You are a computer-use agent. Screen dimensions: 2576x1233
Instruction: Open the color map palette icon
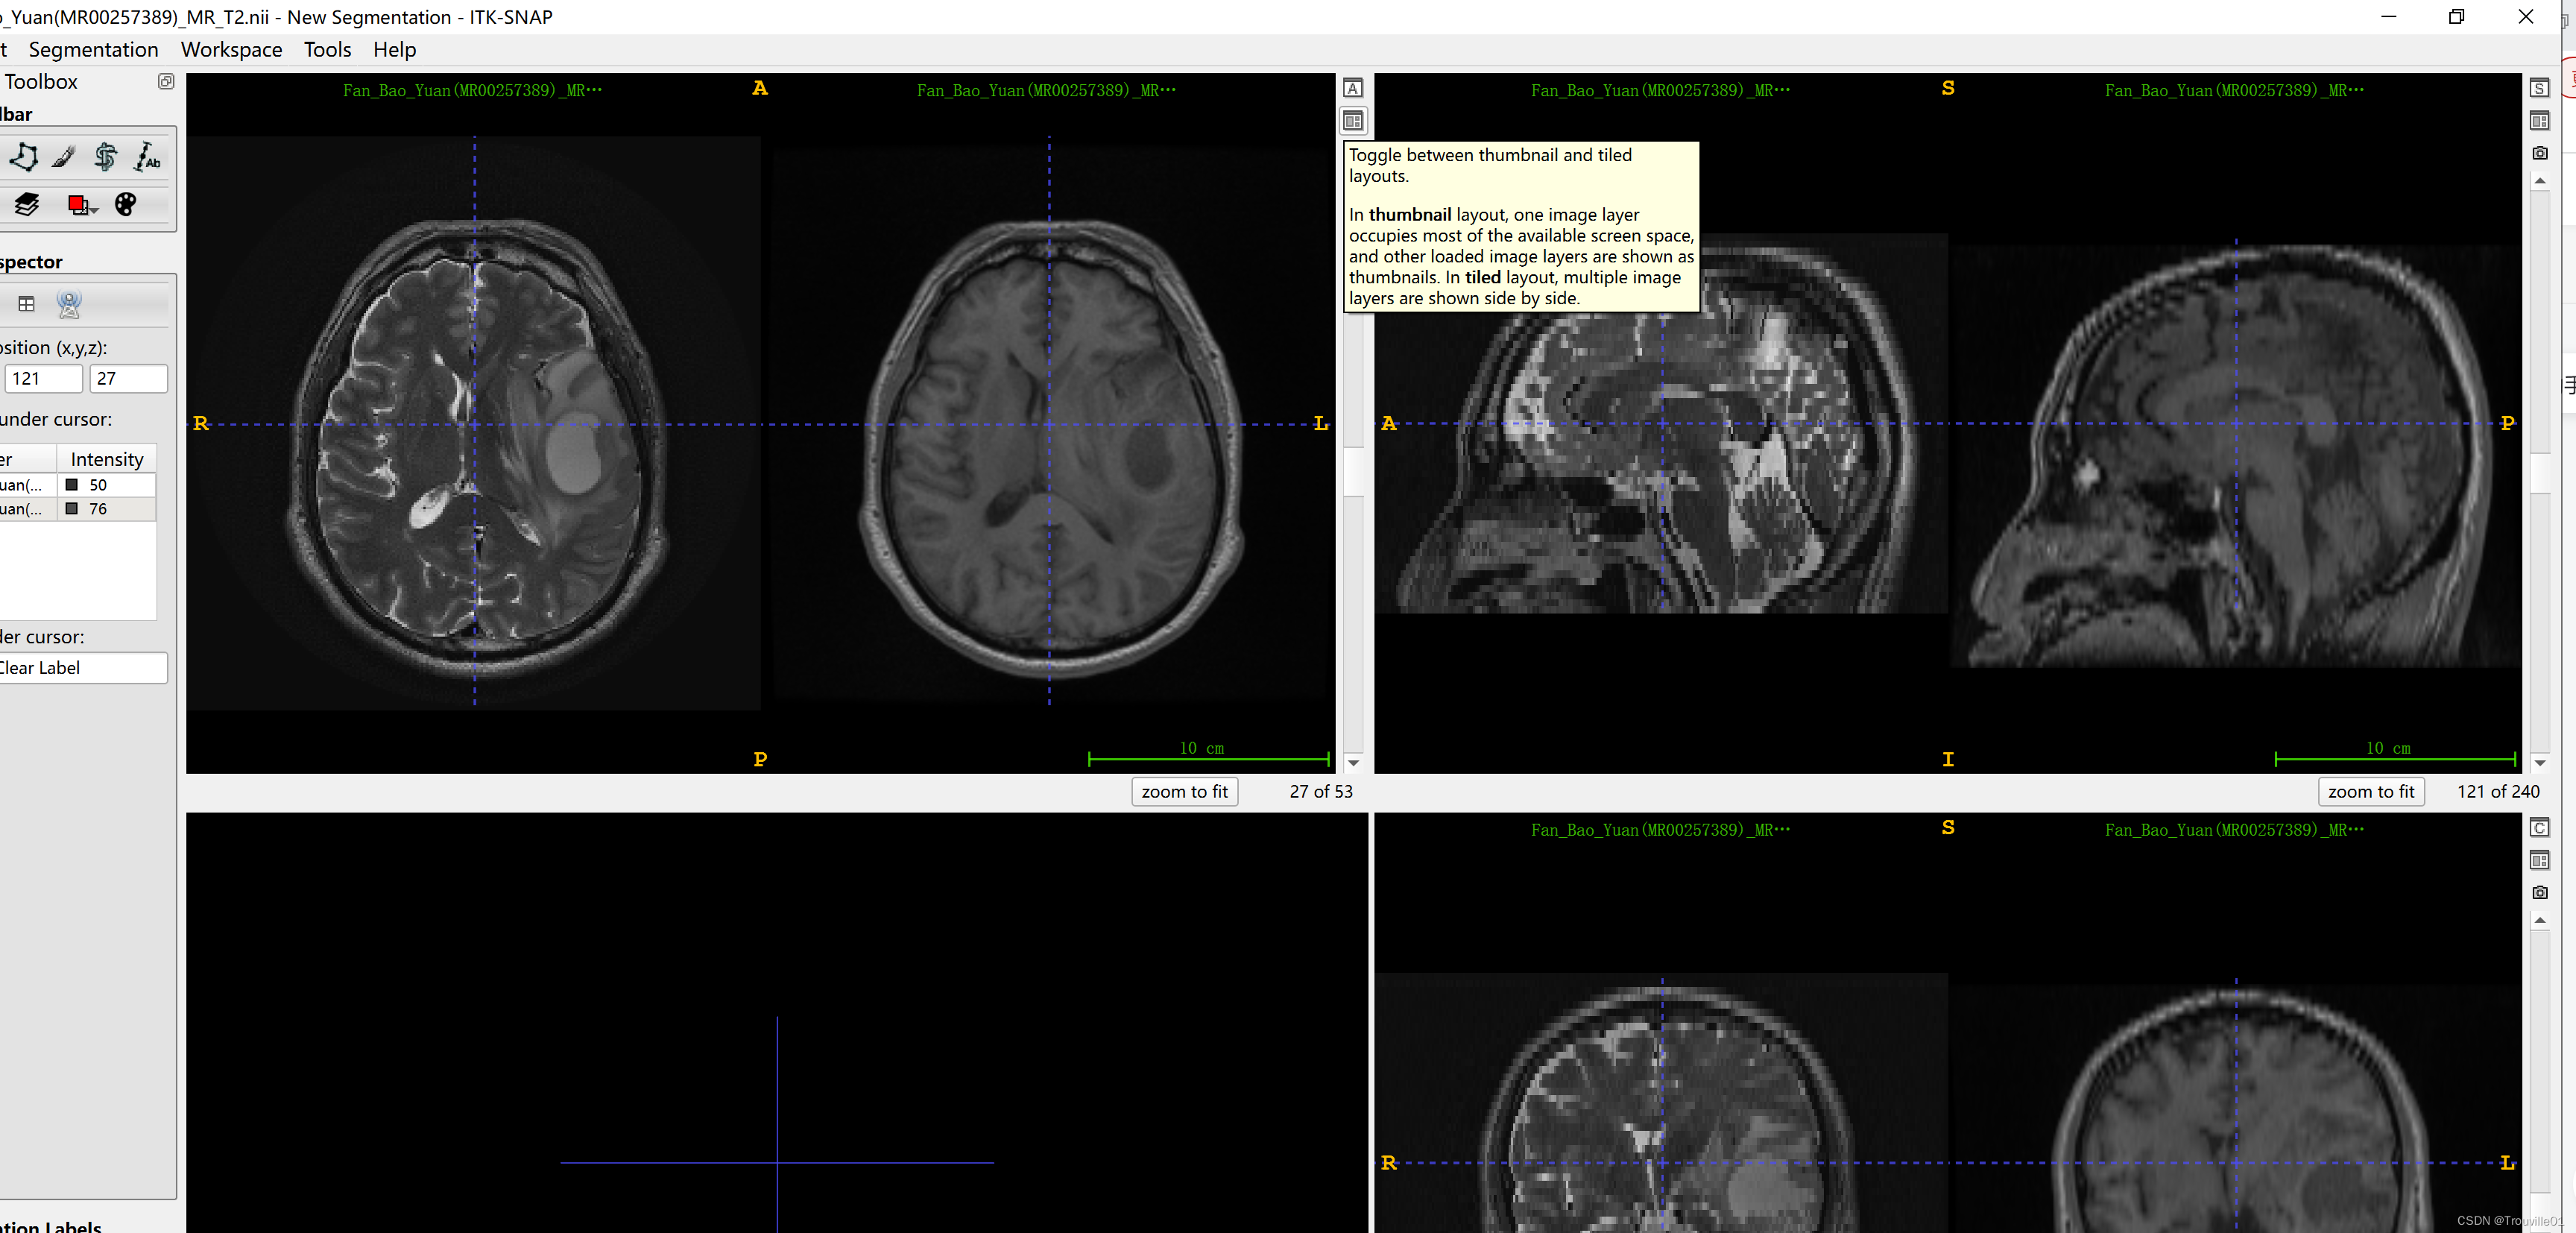point(125,205)
